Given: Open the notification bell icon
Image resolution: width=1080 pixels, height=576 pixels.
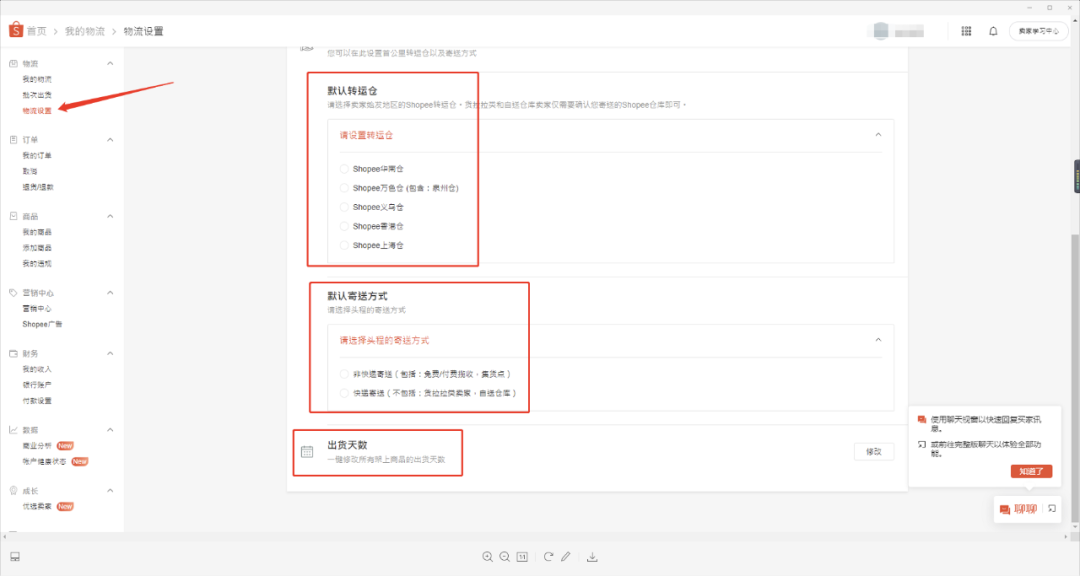Looking at the screenshot, I should click(x=993, y=31).
